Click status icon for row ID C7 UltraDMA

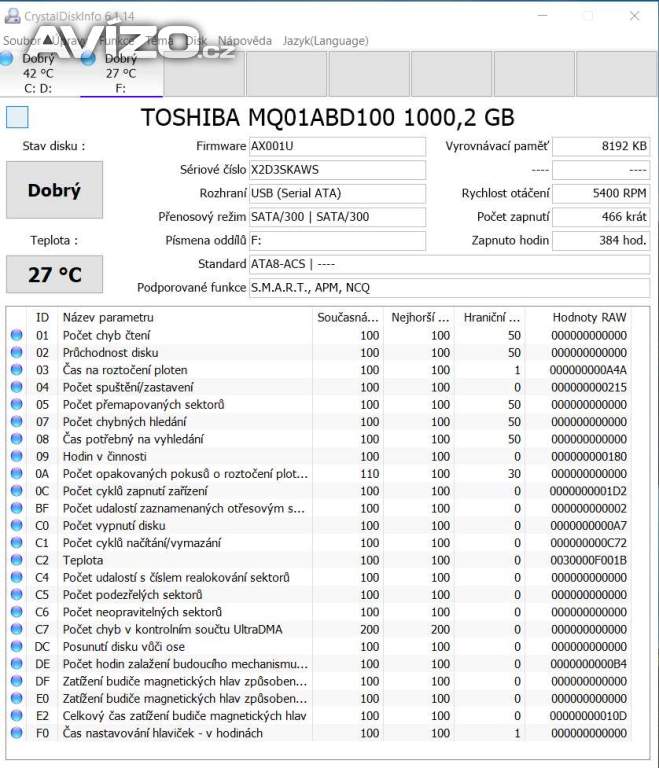pyautogui.click(x=17, y=629)
